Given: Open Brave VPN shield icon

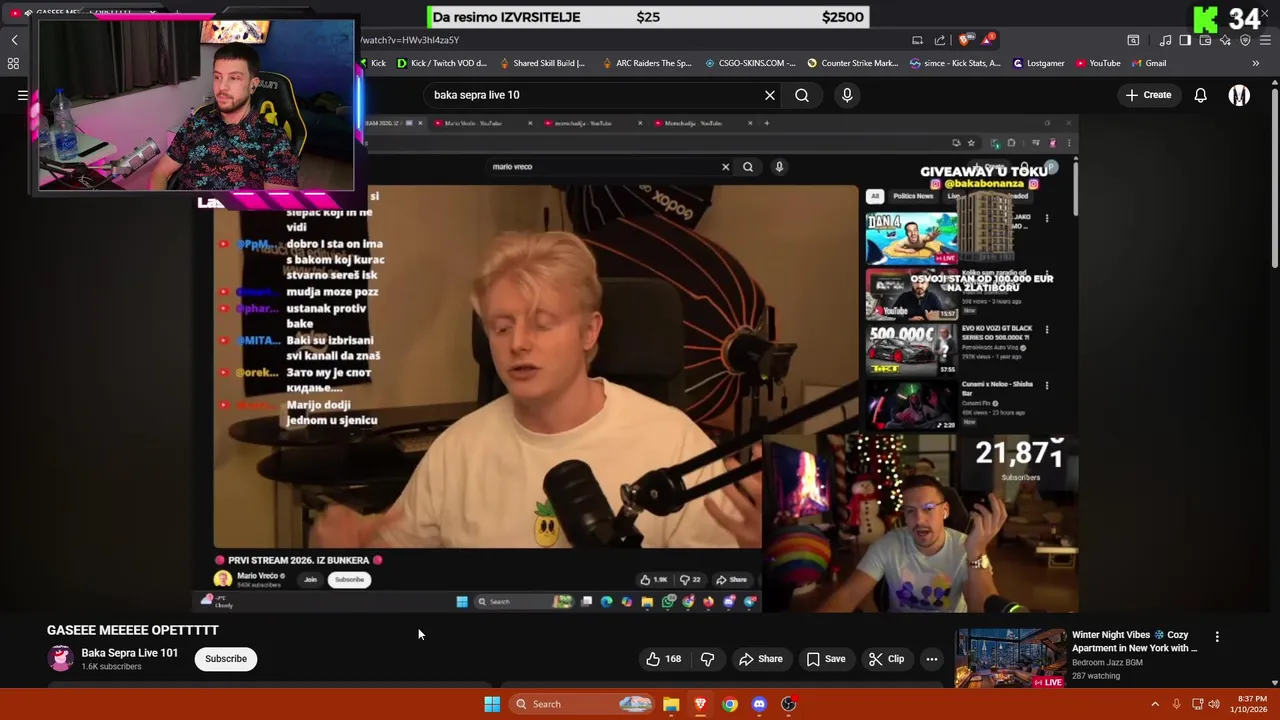Looking at the screenshot, I should click(1245, 40).
